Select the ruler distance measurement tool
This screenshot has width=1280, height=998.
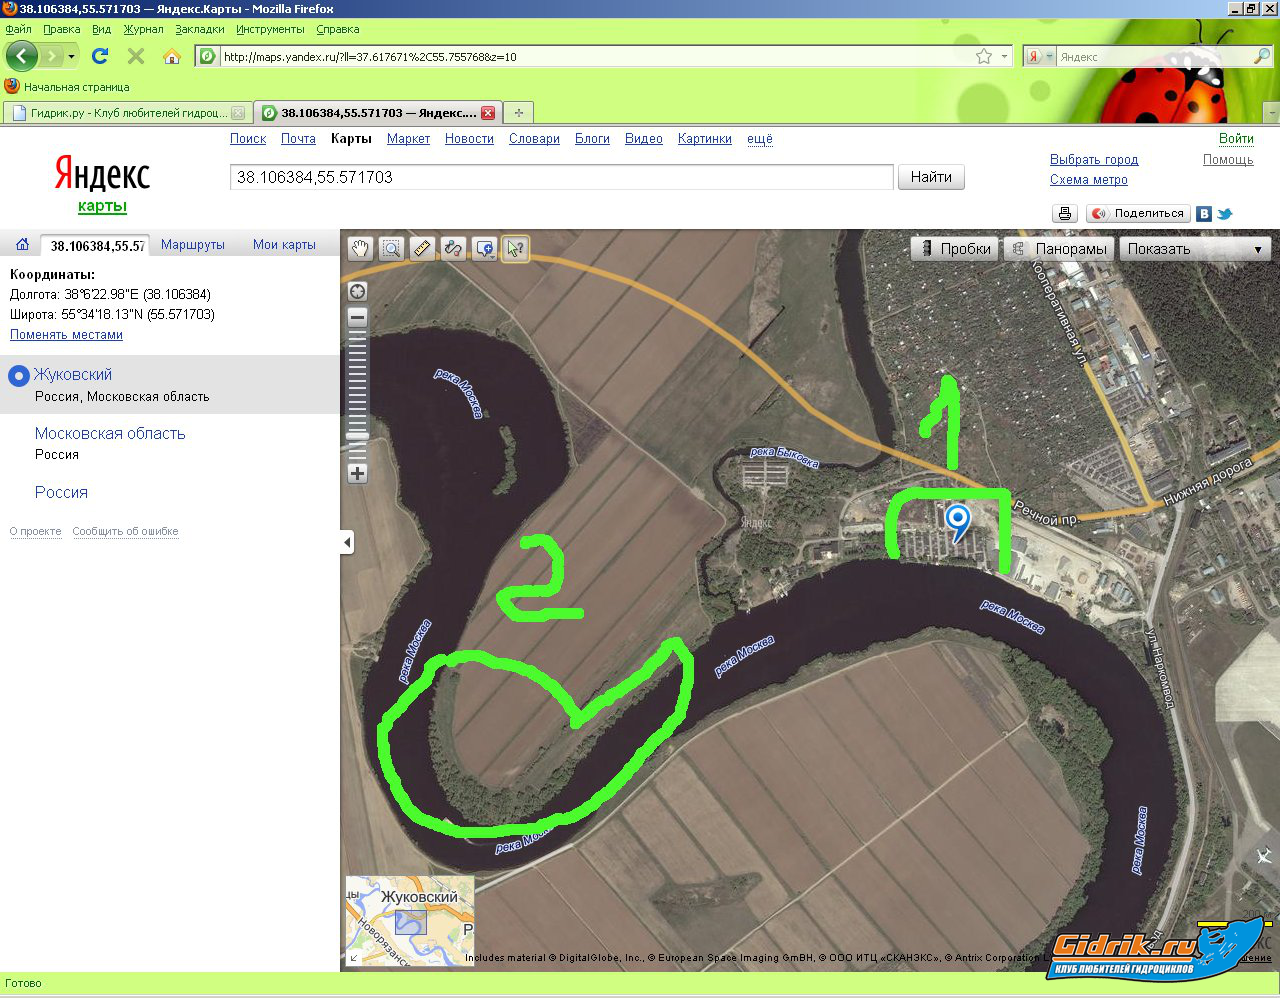422,249
